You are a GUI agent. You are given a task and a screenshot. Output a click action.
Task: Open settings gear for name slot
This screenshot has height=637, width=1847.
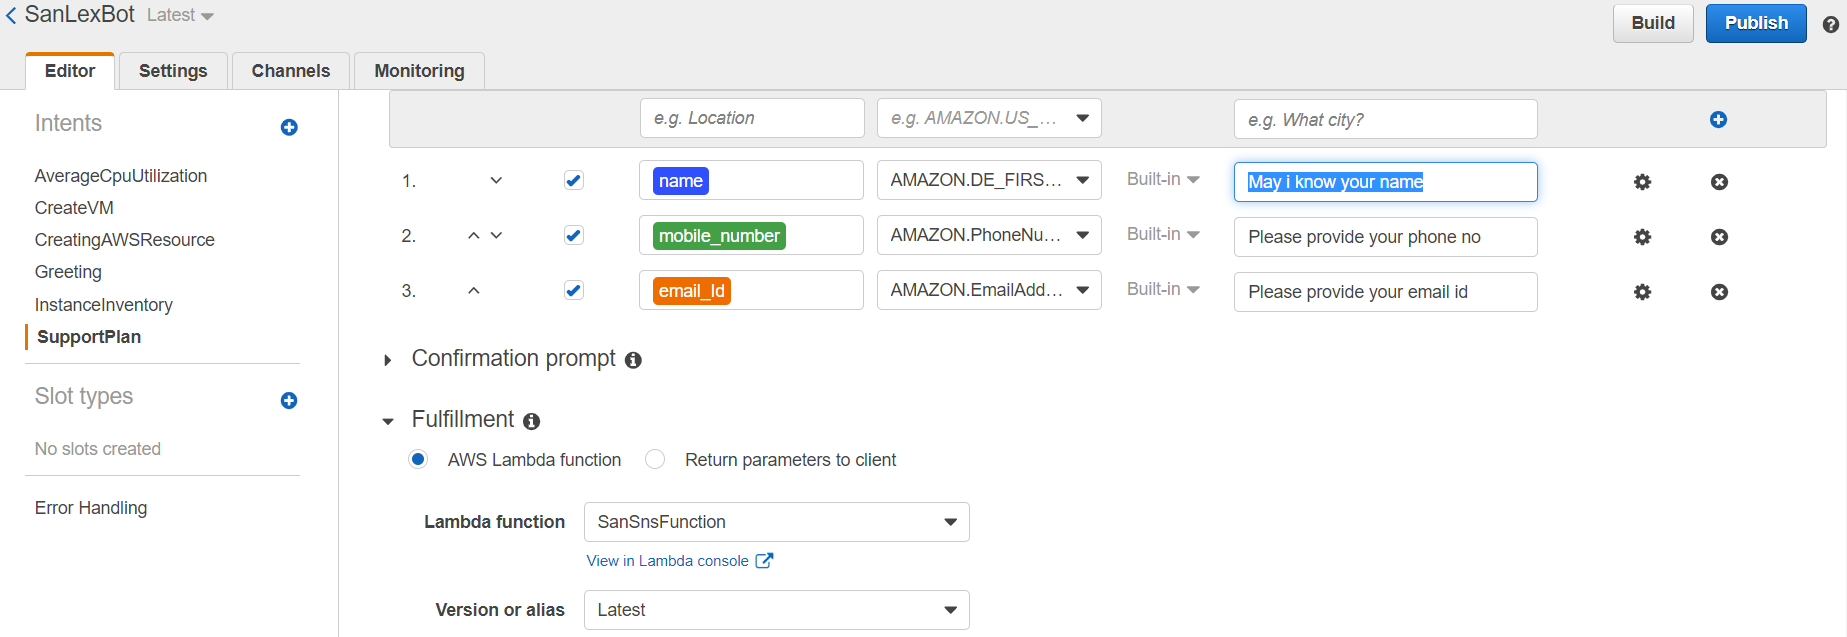(x=1642, y=182)
